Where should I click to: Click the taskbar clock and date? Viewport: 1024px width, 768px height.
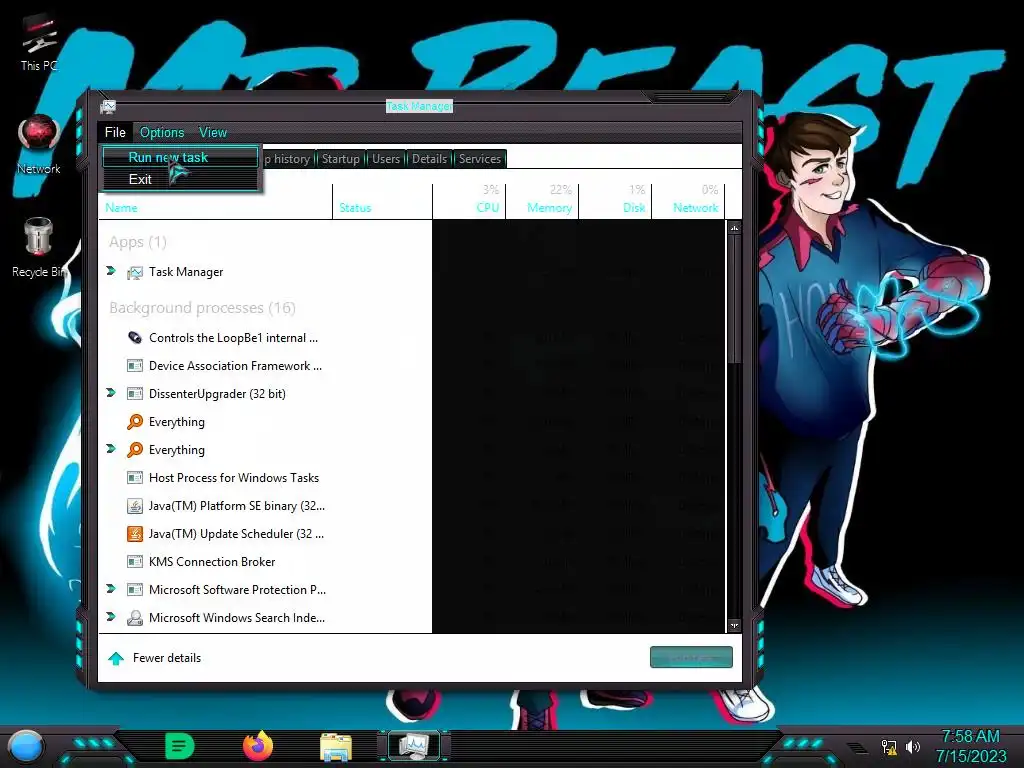[x=970, y=746]
